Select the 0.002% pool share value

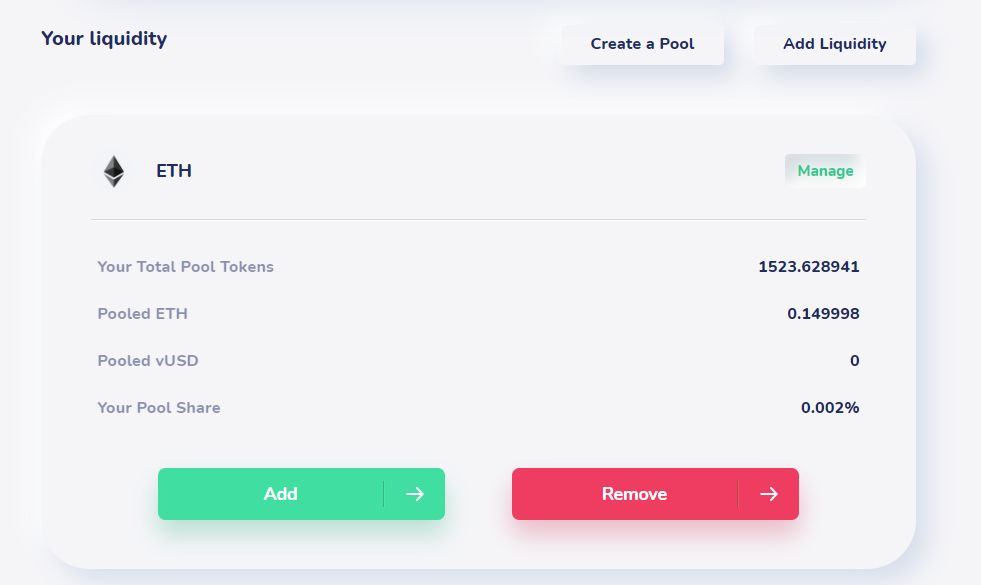tap(830, 407)
